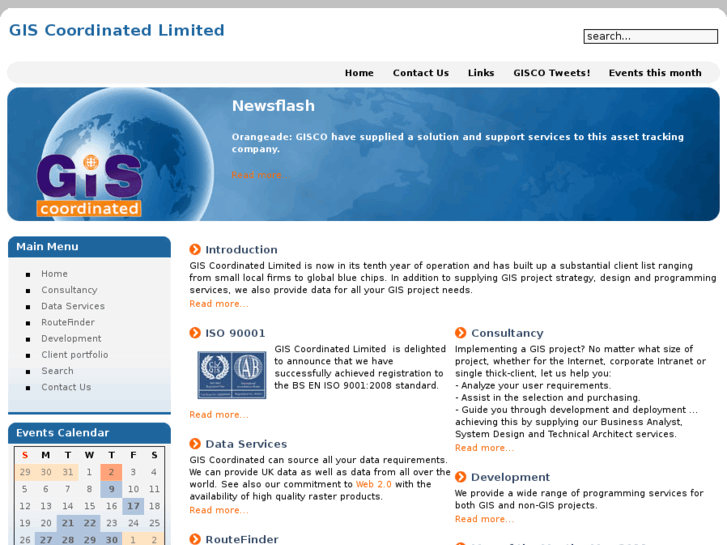Select Consultancy in the Main Menu sidebar
Screen dimensions: 727x545
pos(69,290)
